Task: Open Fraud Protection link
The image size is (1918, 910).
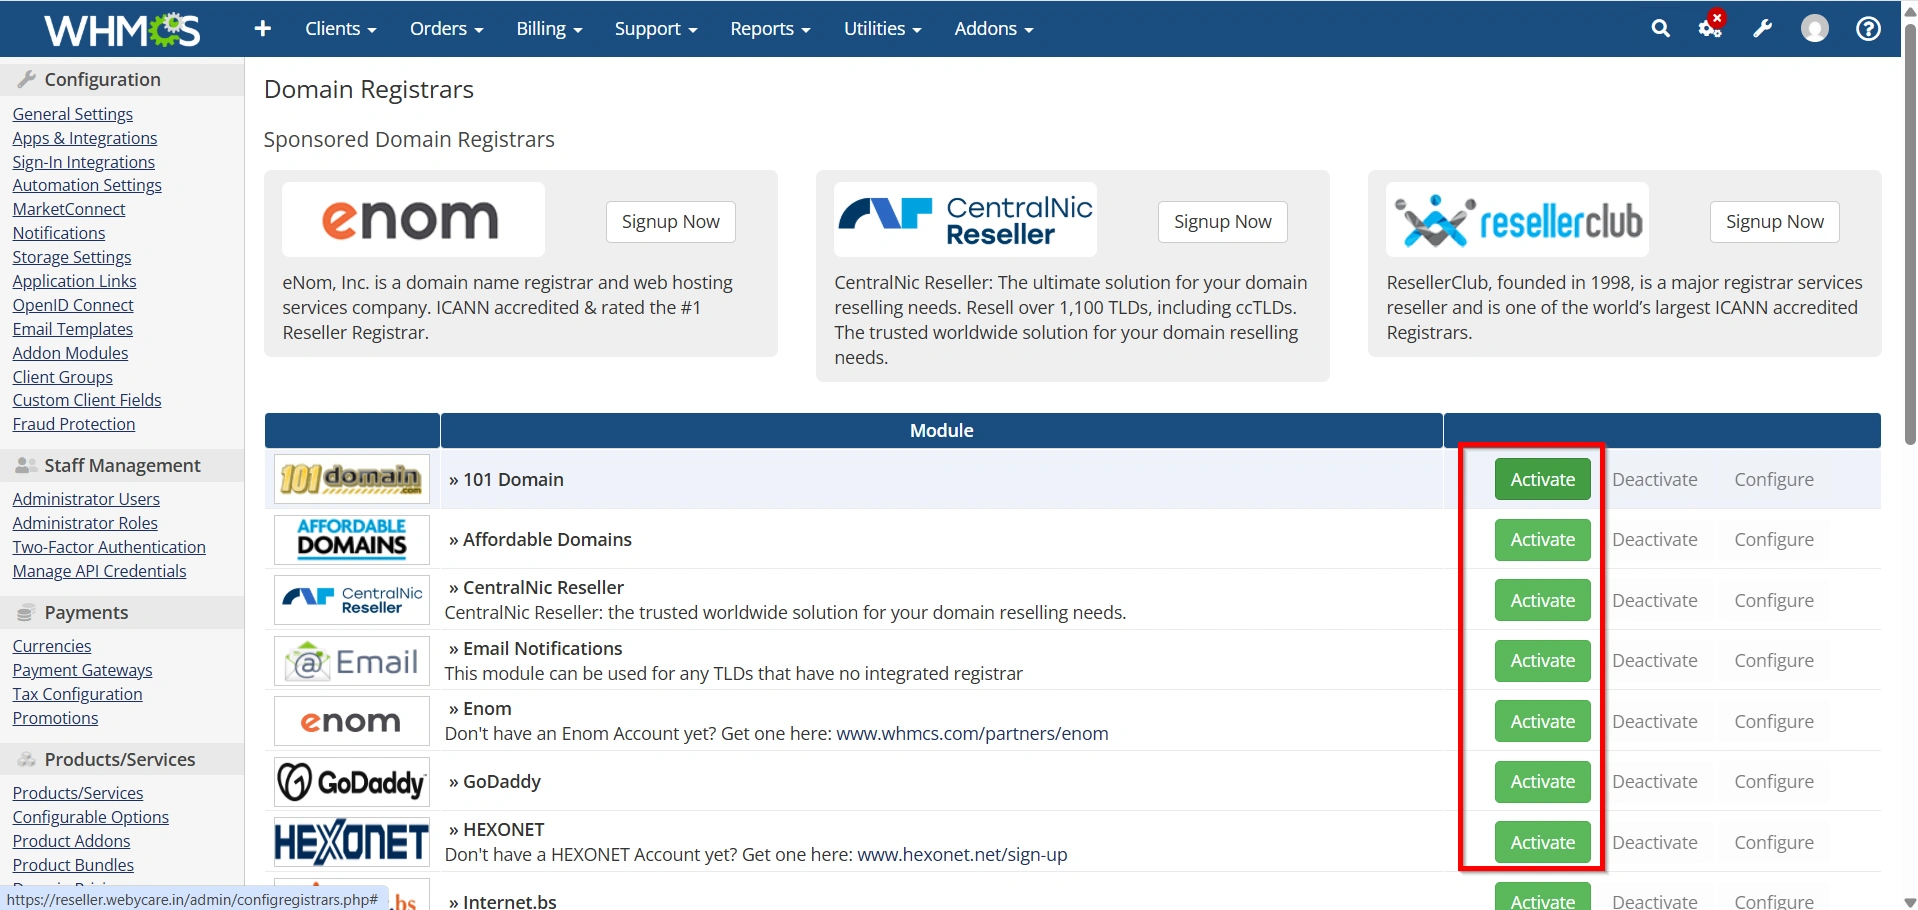Action: coord(74,424)
